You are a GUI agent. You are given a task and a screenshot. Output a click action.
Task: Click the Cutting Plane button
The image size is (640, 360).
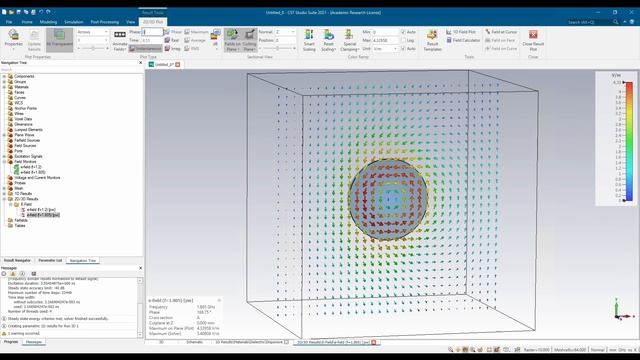click(x=249, y=40)
